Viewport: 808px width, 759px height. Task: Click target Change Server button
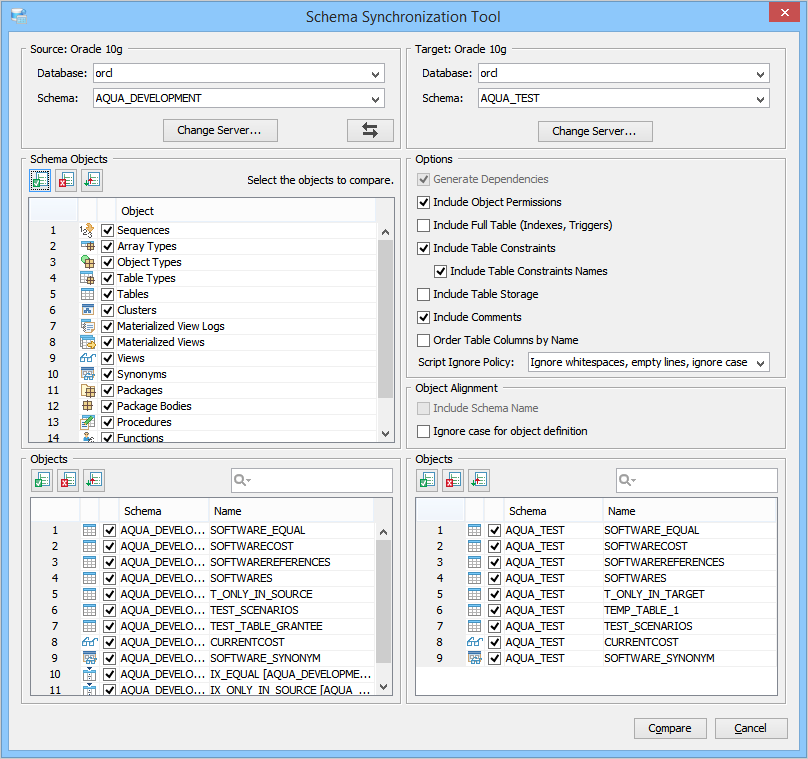tap(595, 131)
